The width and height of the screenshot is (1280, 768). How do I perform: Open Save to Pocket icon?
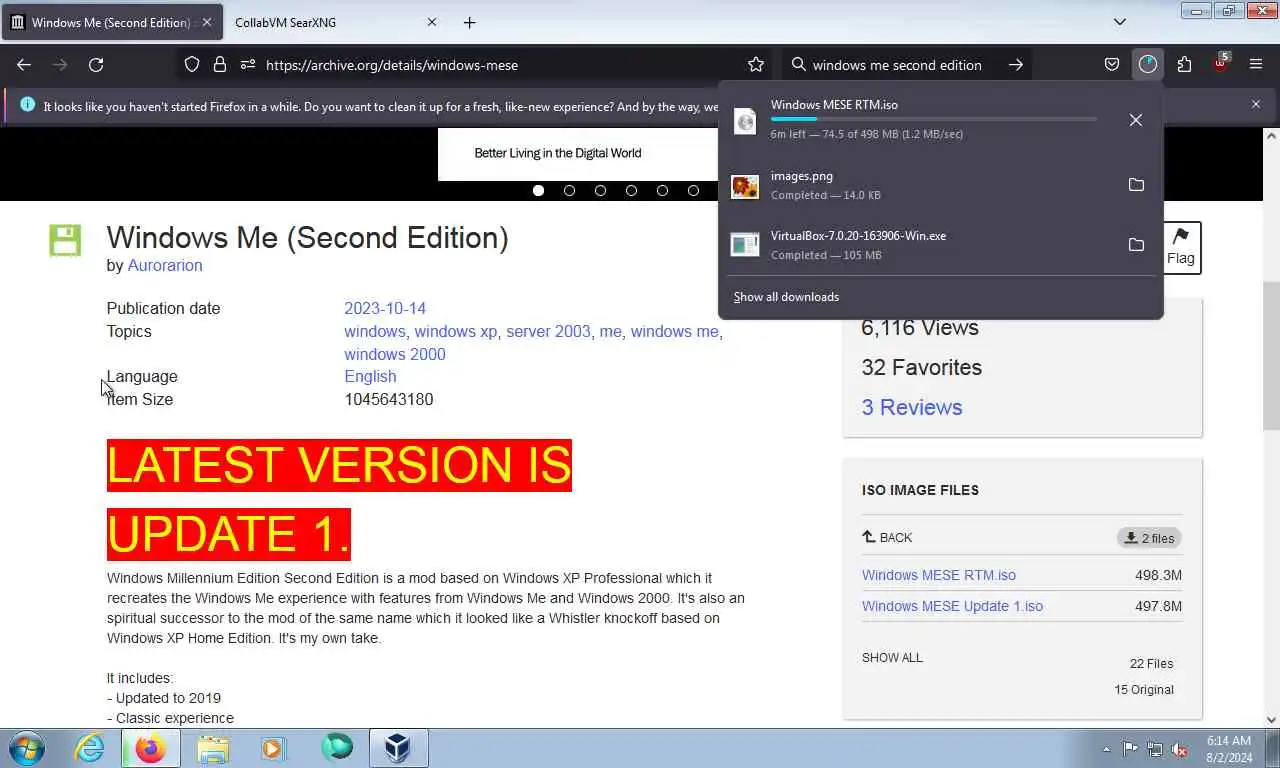1112,65
